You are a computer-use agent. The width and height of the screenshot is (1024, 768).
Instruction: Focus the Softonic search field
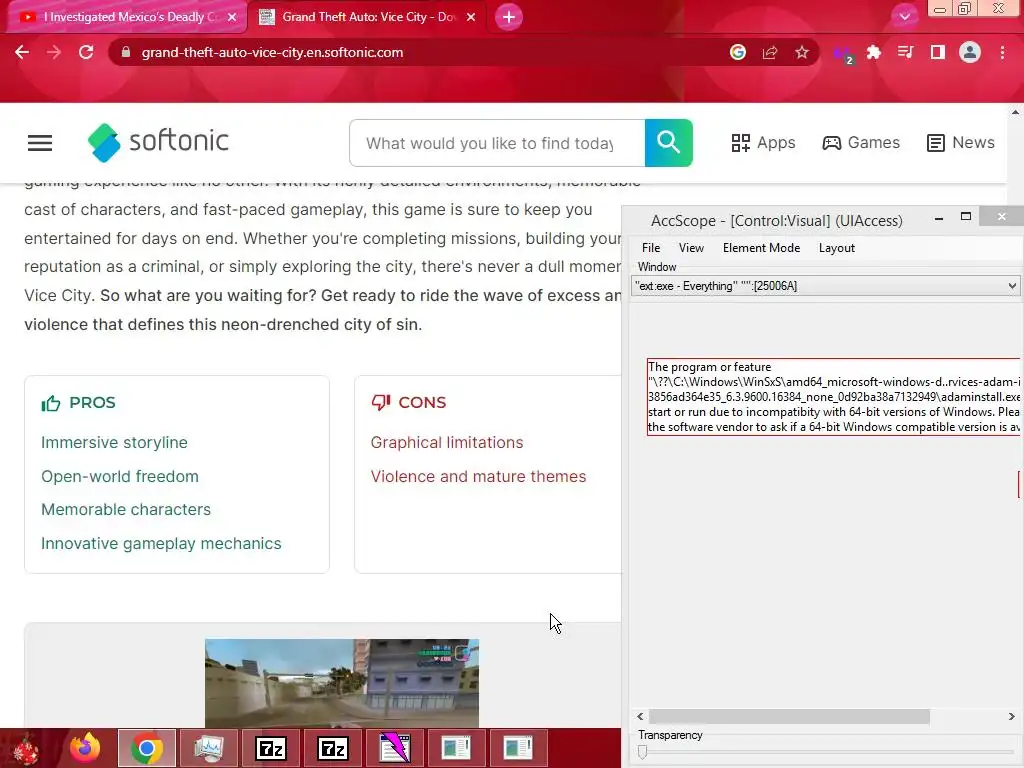pos(497,143)
